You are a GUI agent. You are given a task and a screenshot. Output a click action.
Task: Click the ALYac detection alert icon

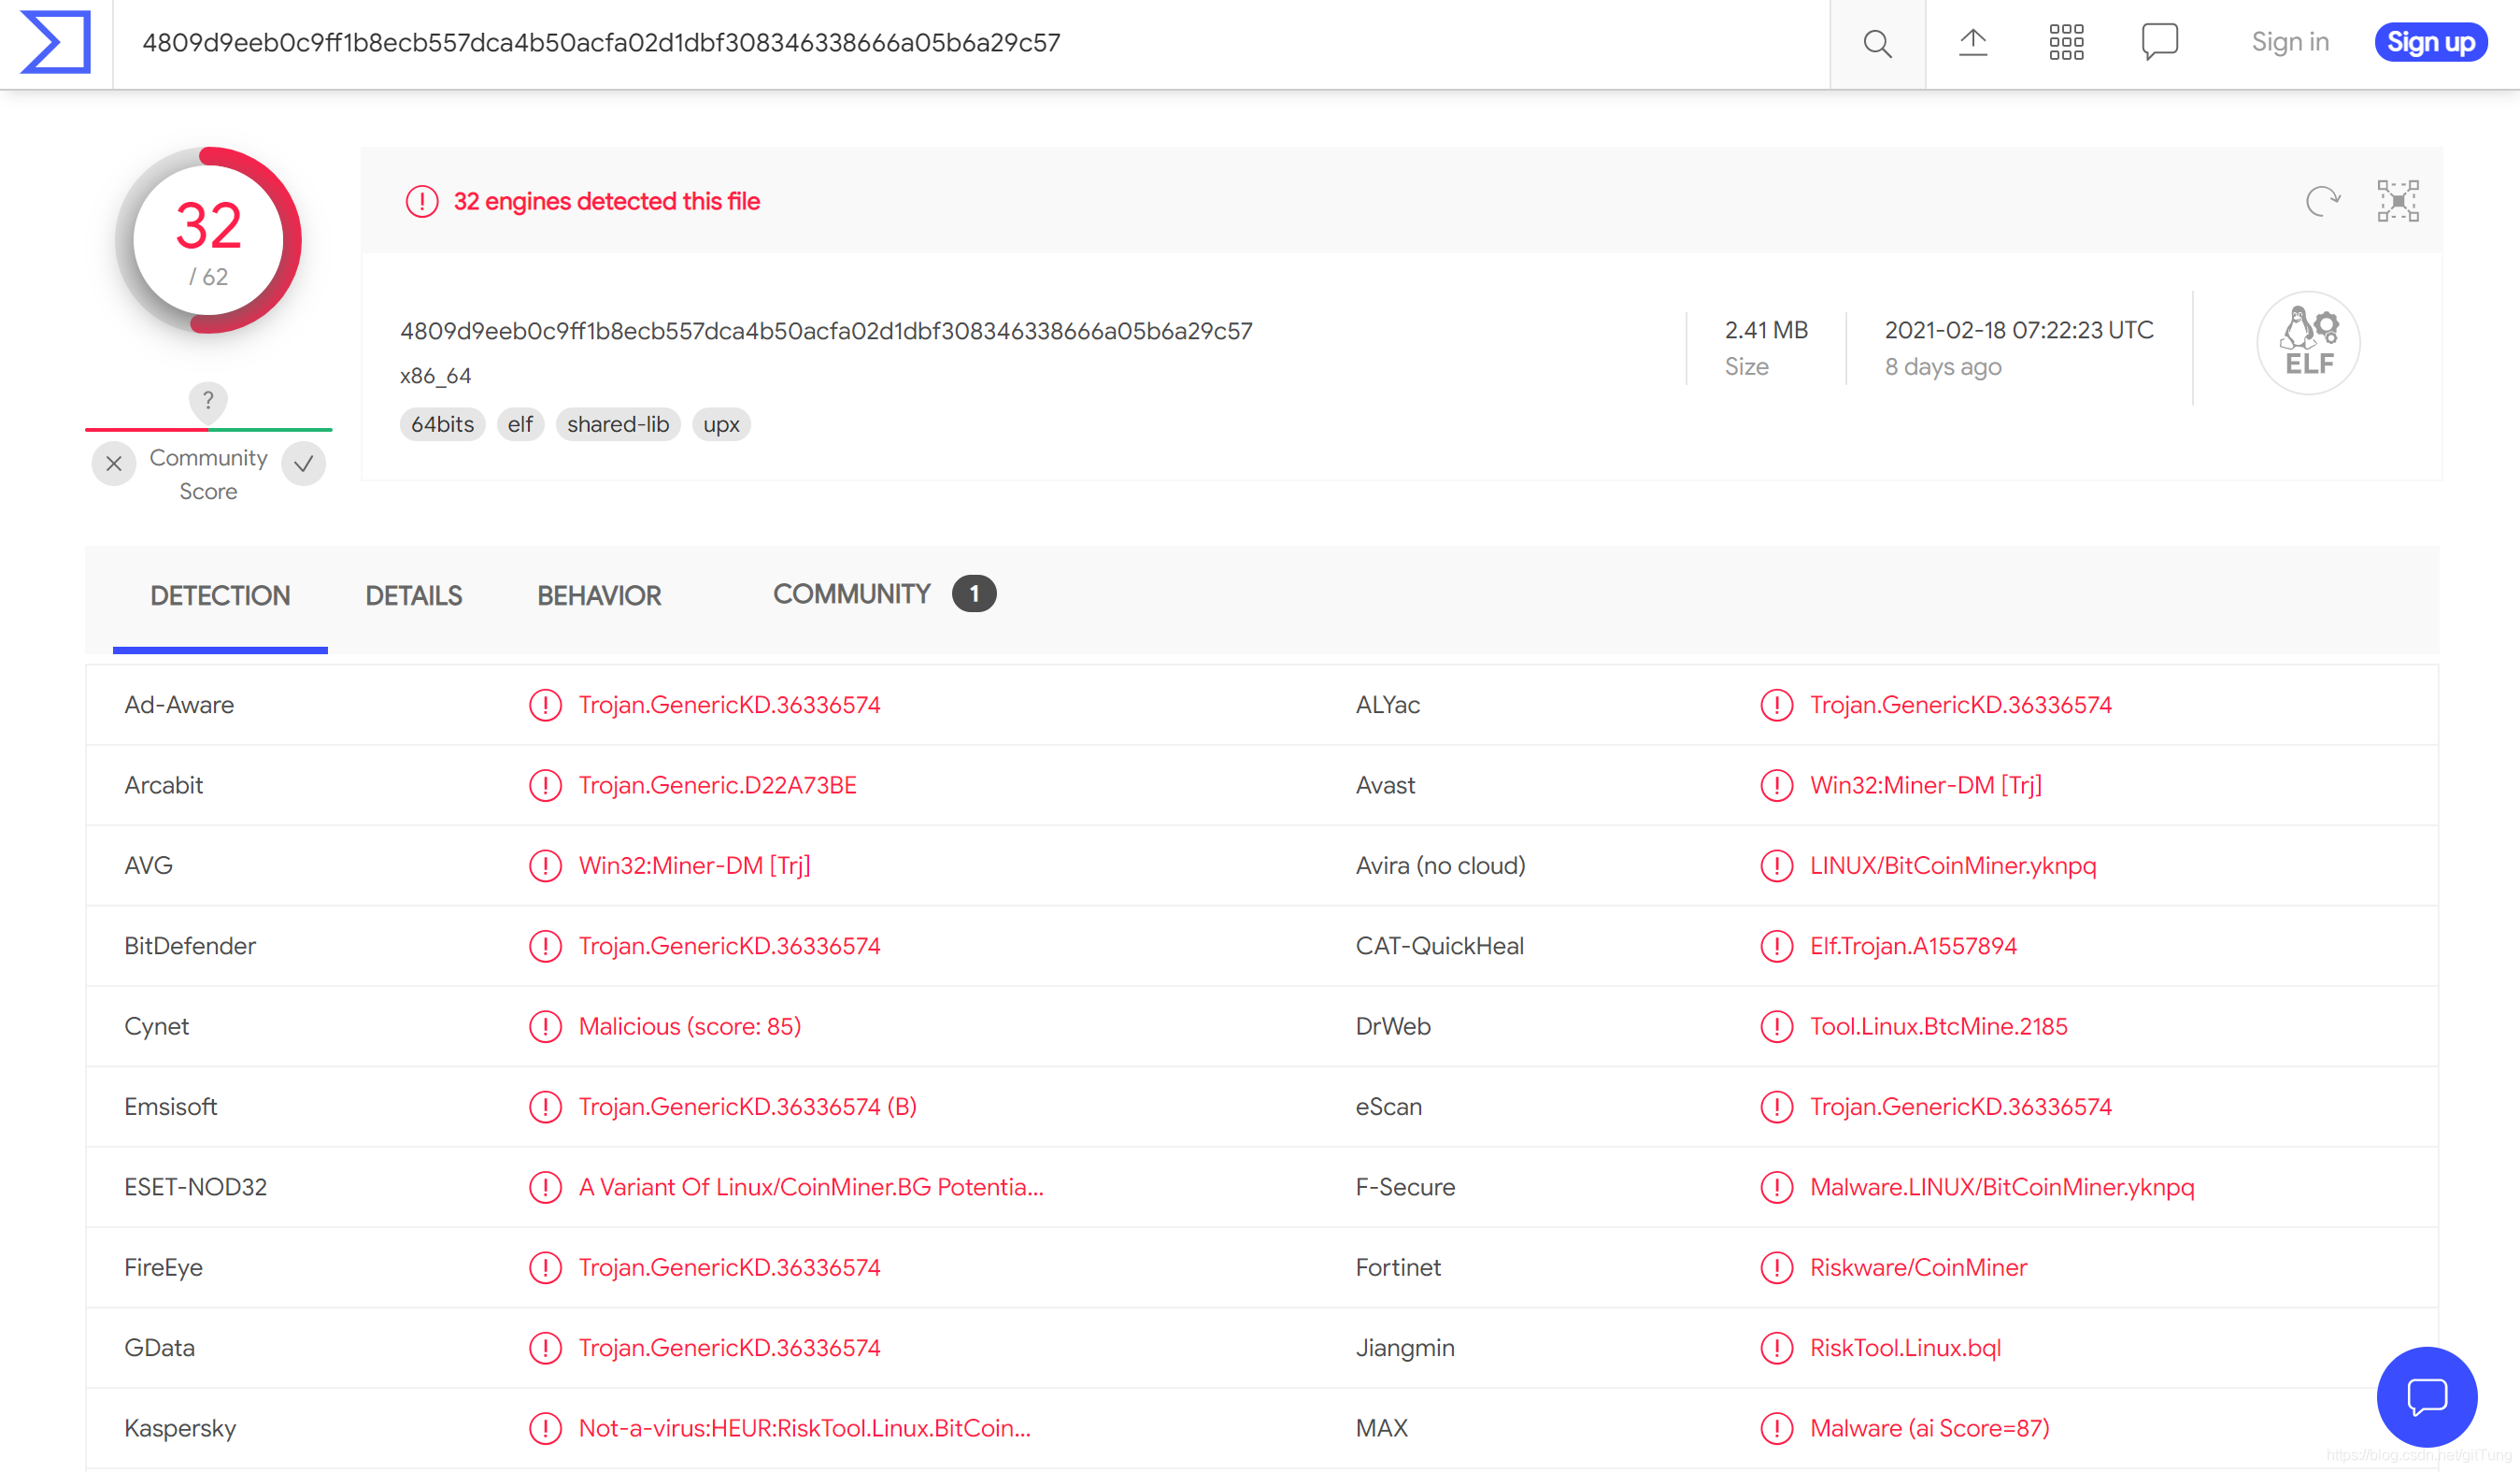pyautogui.click(x=1776, y=705)
